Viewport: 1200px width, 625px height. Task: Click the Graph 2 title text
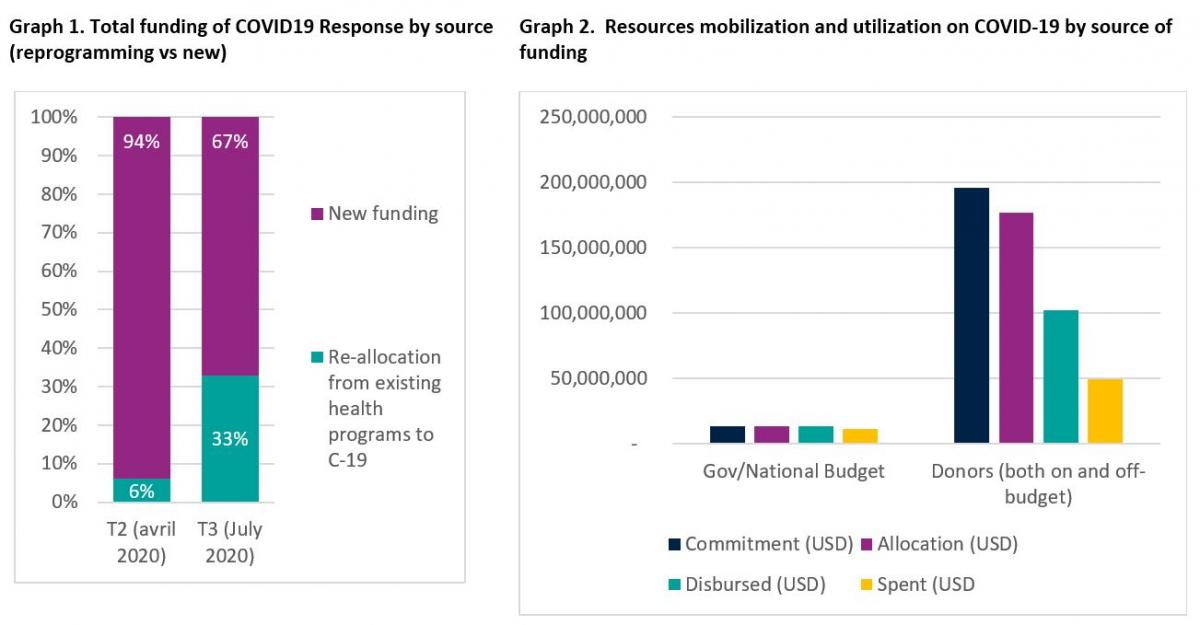click(846, 39)
